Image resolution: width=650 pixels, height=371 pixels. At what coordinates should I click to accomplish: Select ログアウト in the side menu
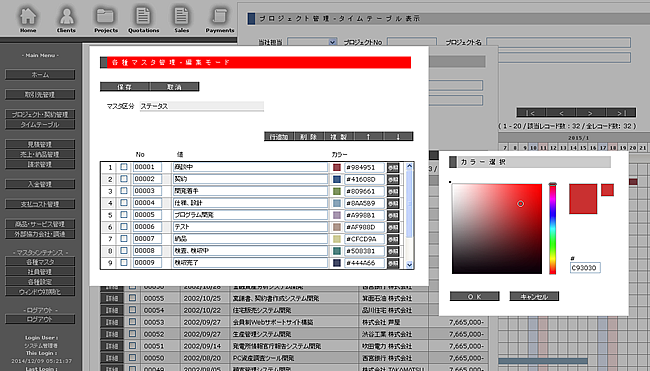(x=40, y=319)
